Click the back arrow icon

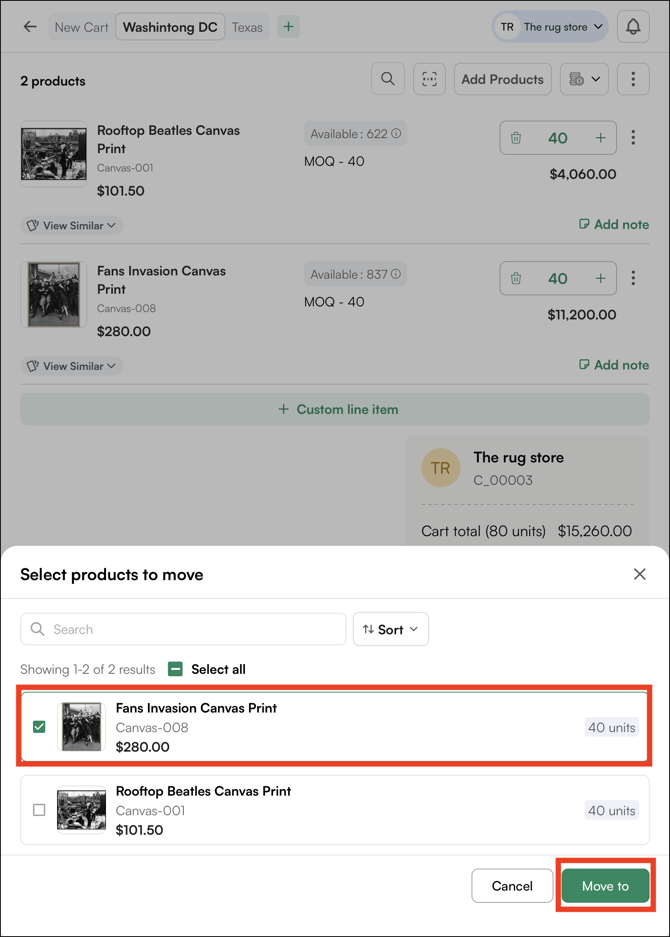pyautogui.click(x=30, y=27)
